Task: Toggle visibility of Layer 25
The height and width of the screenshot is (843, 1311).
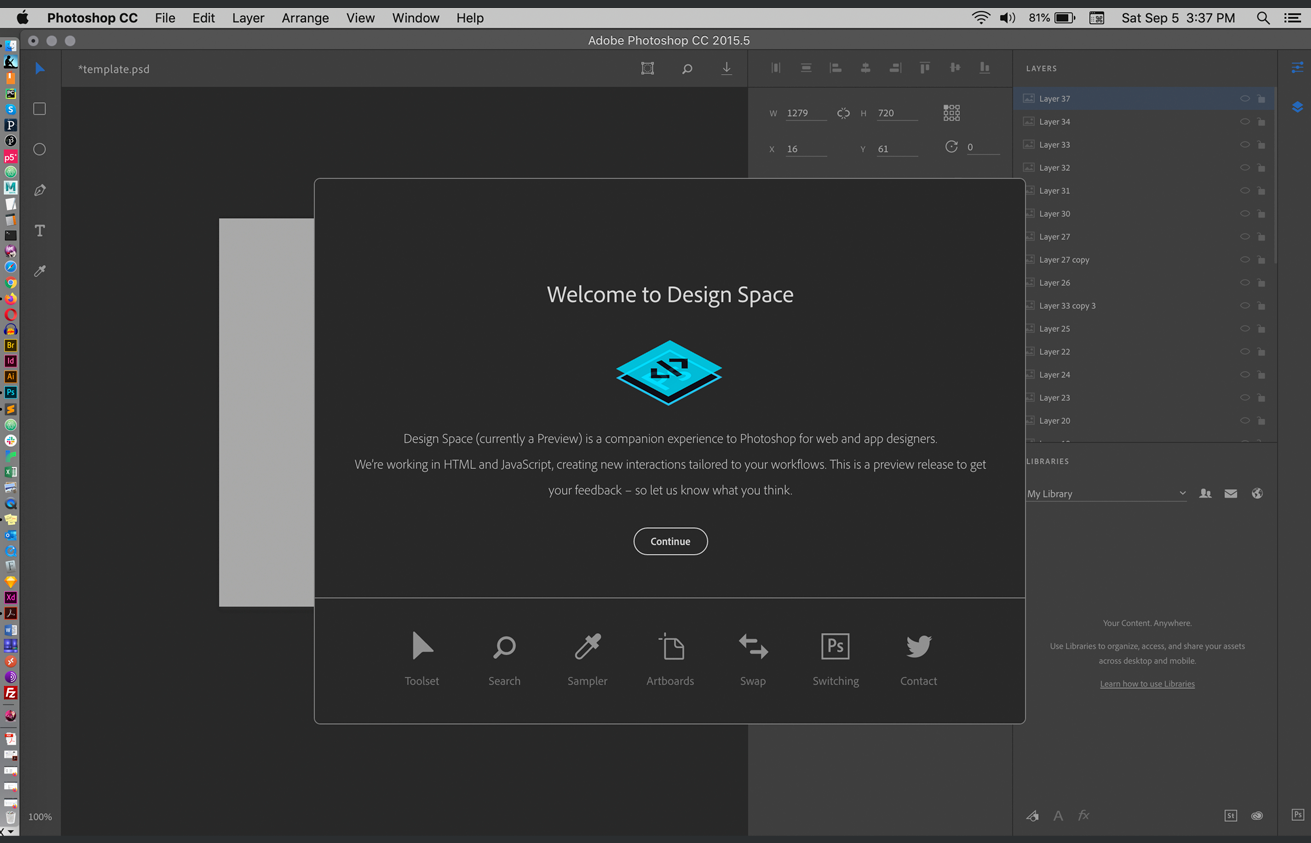Action: pyautogui.click(x=1245, y=329)
